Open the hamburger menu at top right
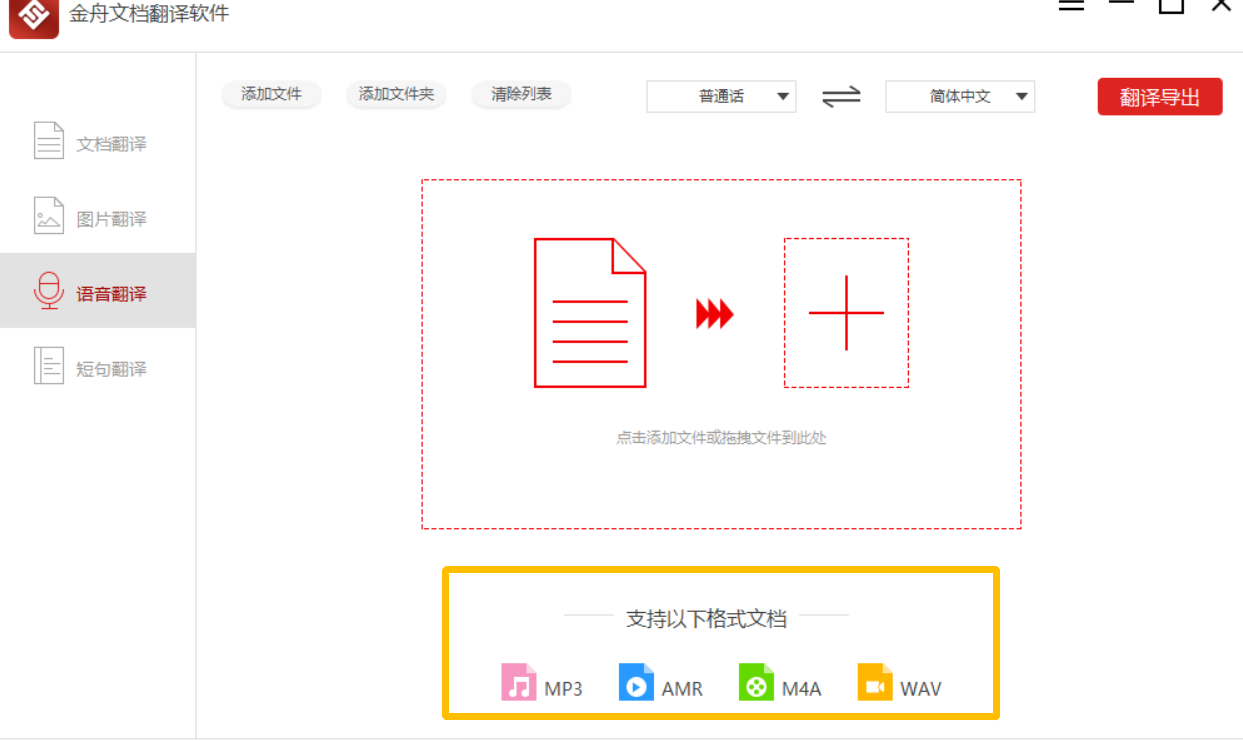1243x741 pixels. click(1070, 6)
